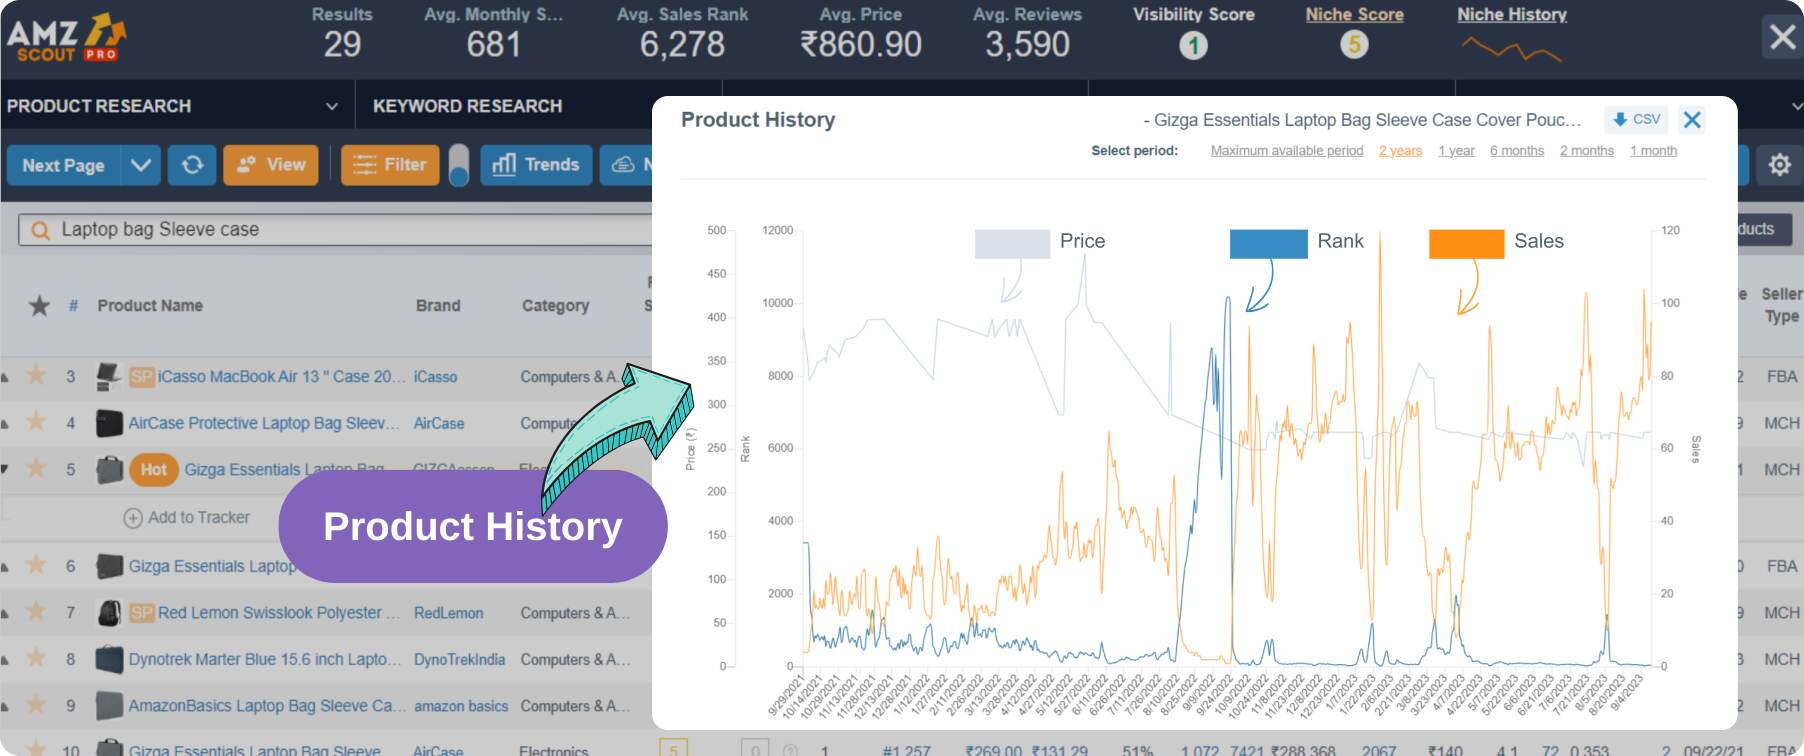Screen dimensions: 1804x756
Task: Click search magnifier icon in query box
Action: click(40, 230)
